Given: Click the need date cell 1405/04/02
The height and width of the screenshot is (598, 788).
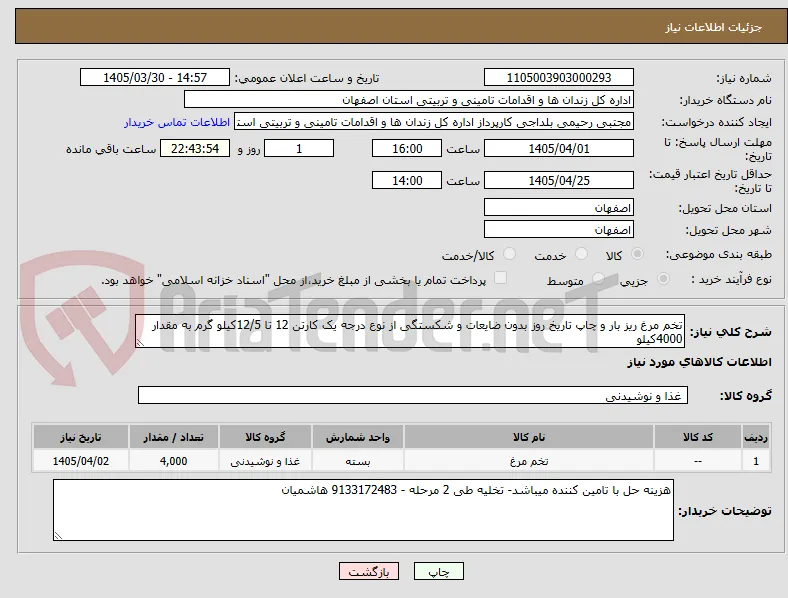Looking at the screenshot, I should 81,461.
